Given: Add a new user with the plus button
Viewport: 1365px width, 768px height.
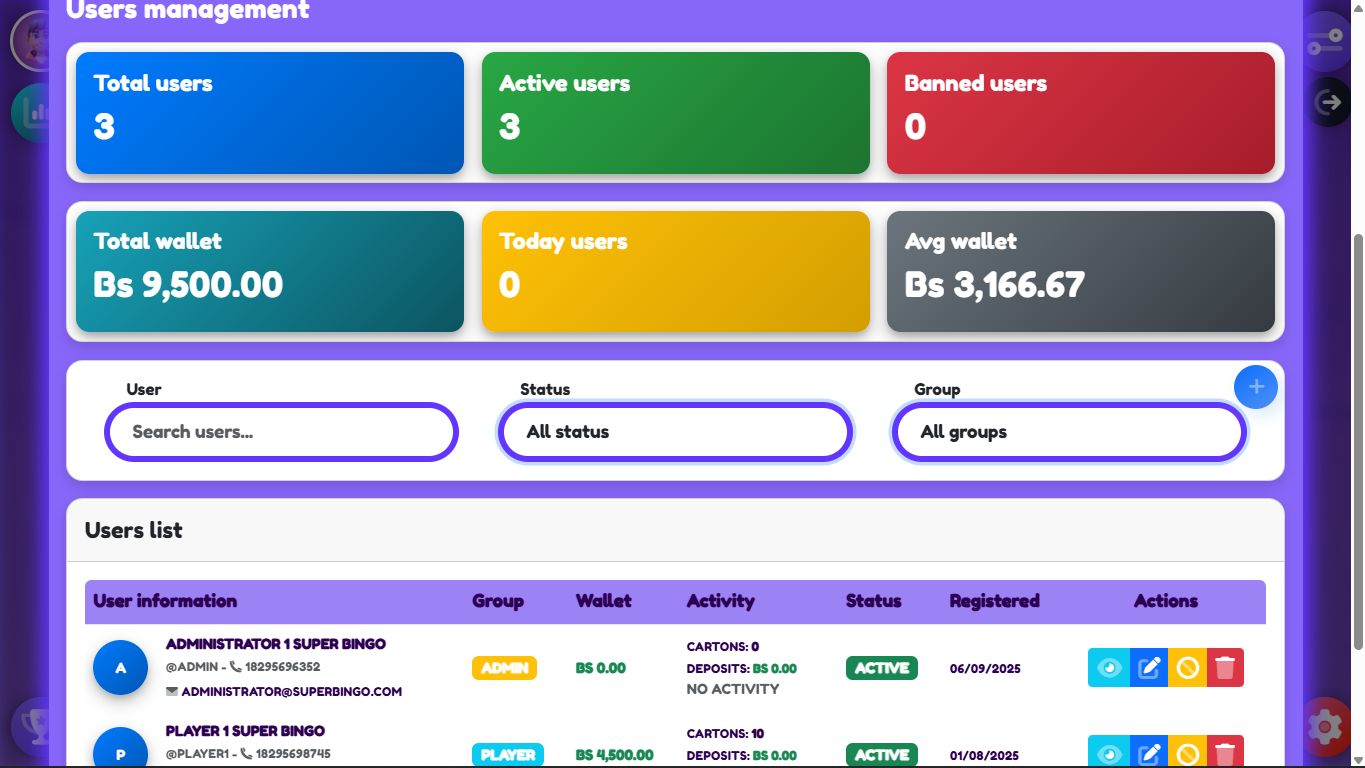Looking at the screenshot, I should 1256,387.
